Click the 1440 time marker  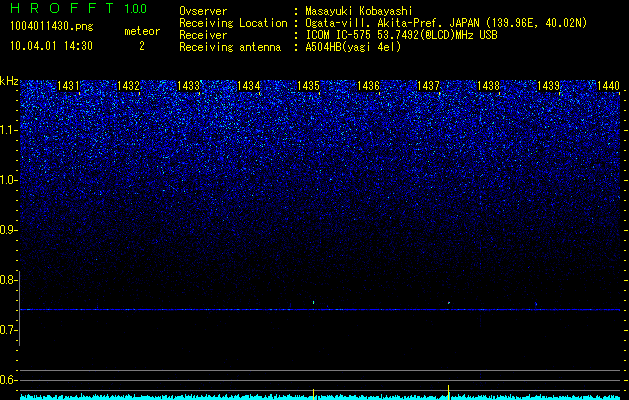[609, 85]
